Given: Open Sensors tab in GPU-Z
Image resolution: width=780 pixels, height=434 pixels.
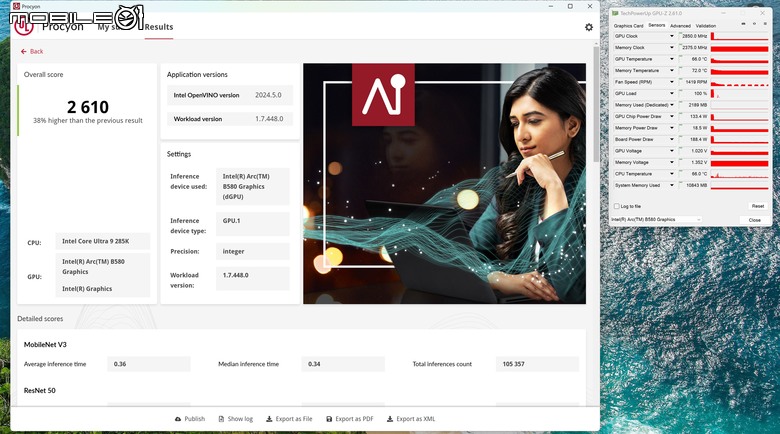Looking at the screenshot, I should coord(657,25).
